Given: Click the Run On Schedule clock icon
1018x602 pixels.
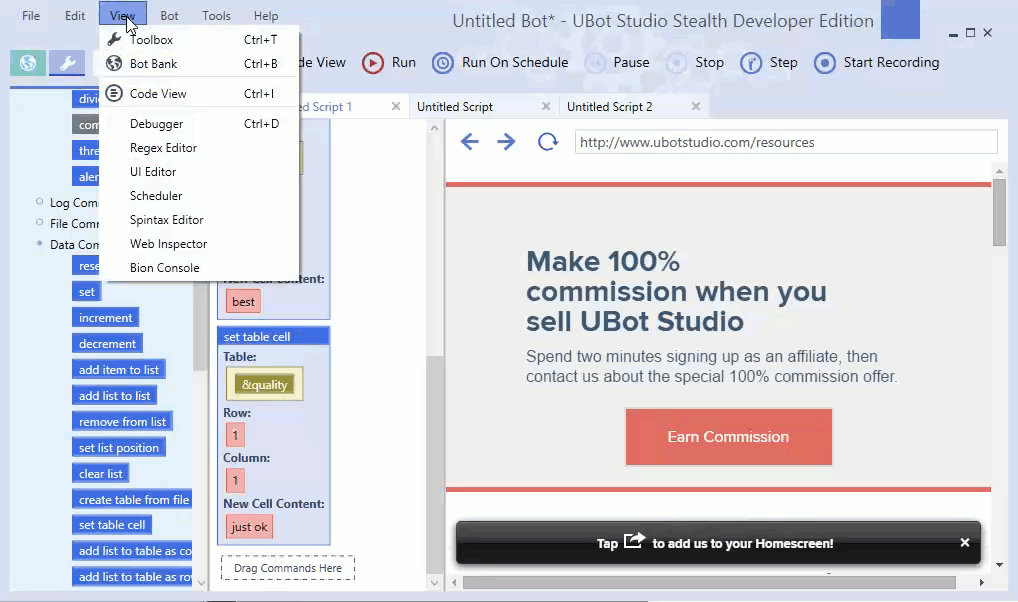Looking at the screenshot, I should click(x=443, y=63).
